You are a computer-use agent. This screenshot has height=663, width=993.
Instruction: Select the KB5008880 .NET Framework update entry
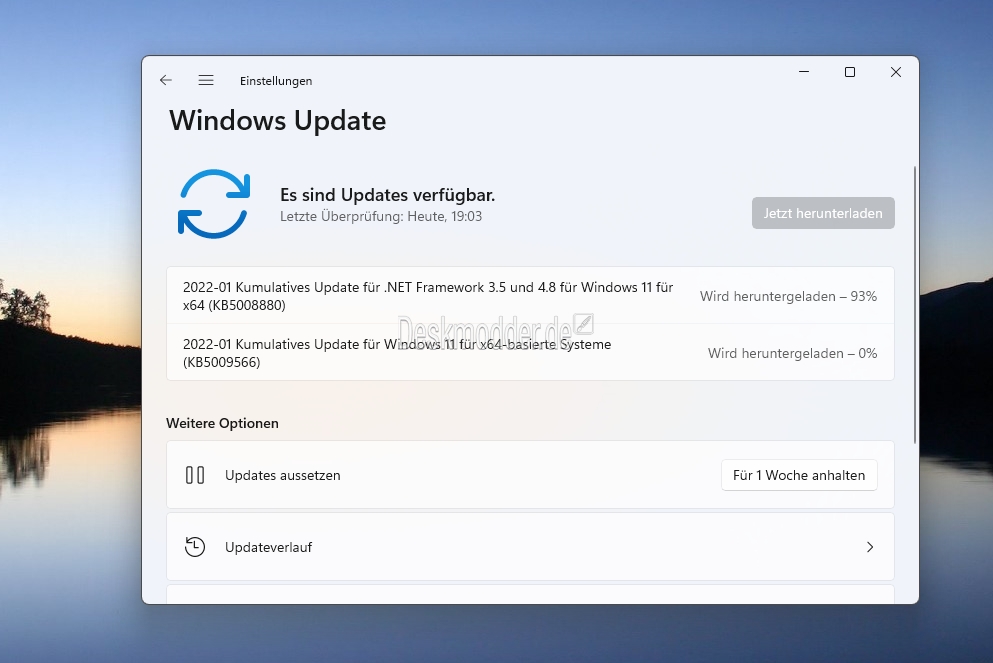point(530,296)
